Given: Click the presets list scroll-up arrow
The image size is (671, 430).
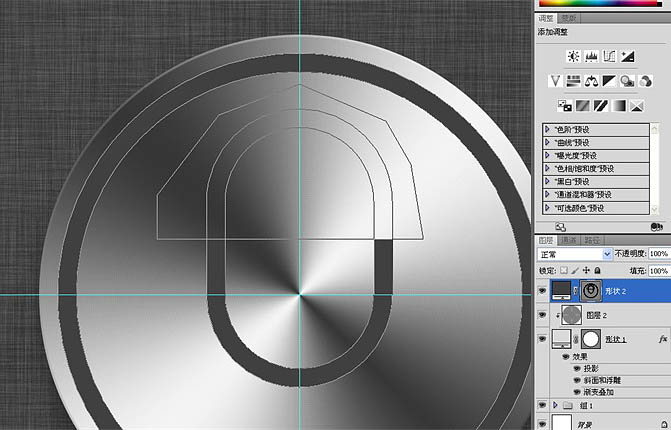Looking at the screenshot, I should tap(654, 128).
